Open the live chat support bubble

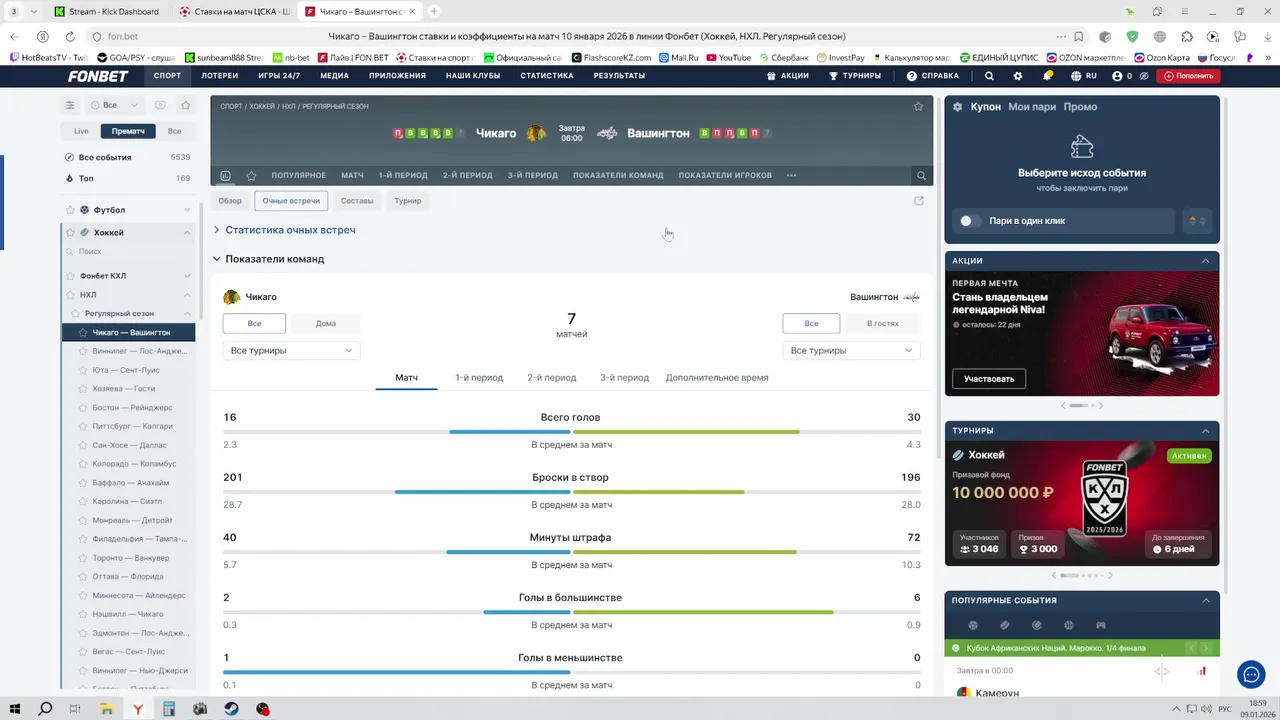[x=1251, y=675]
